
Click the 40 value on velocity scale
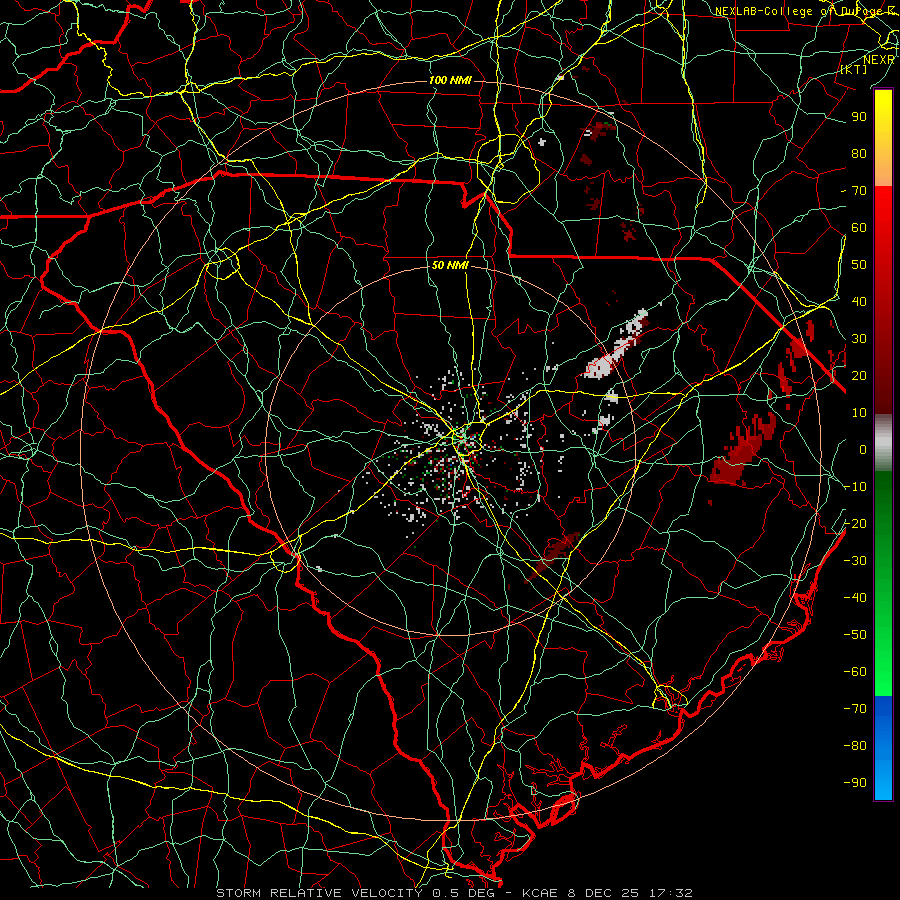point(859,302)
